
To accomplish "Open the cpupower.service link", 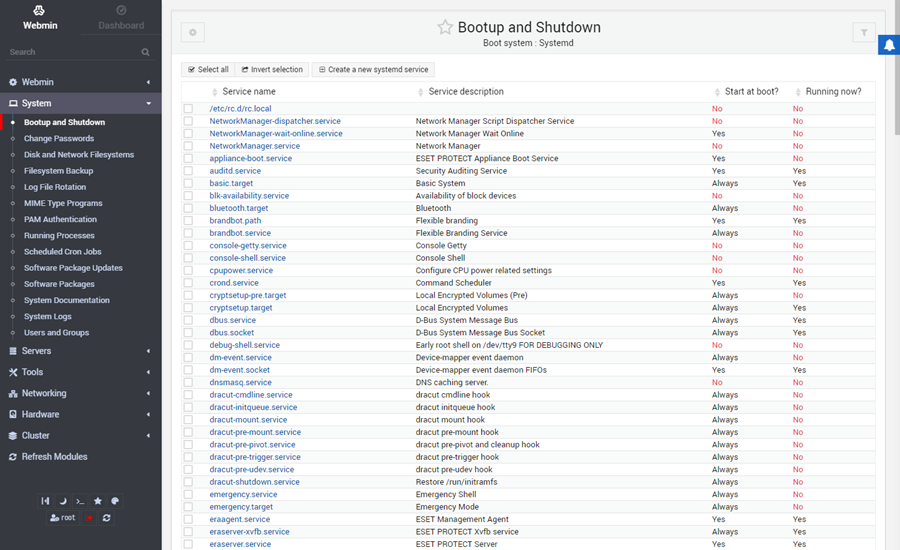I will [x=241, y=270].
